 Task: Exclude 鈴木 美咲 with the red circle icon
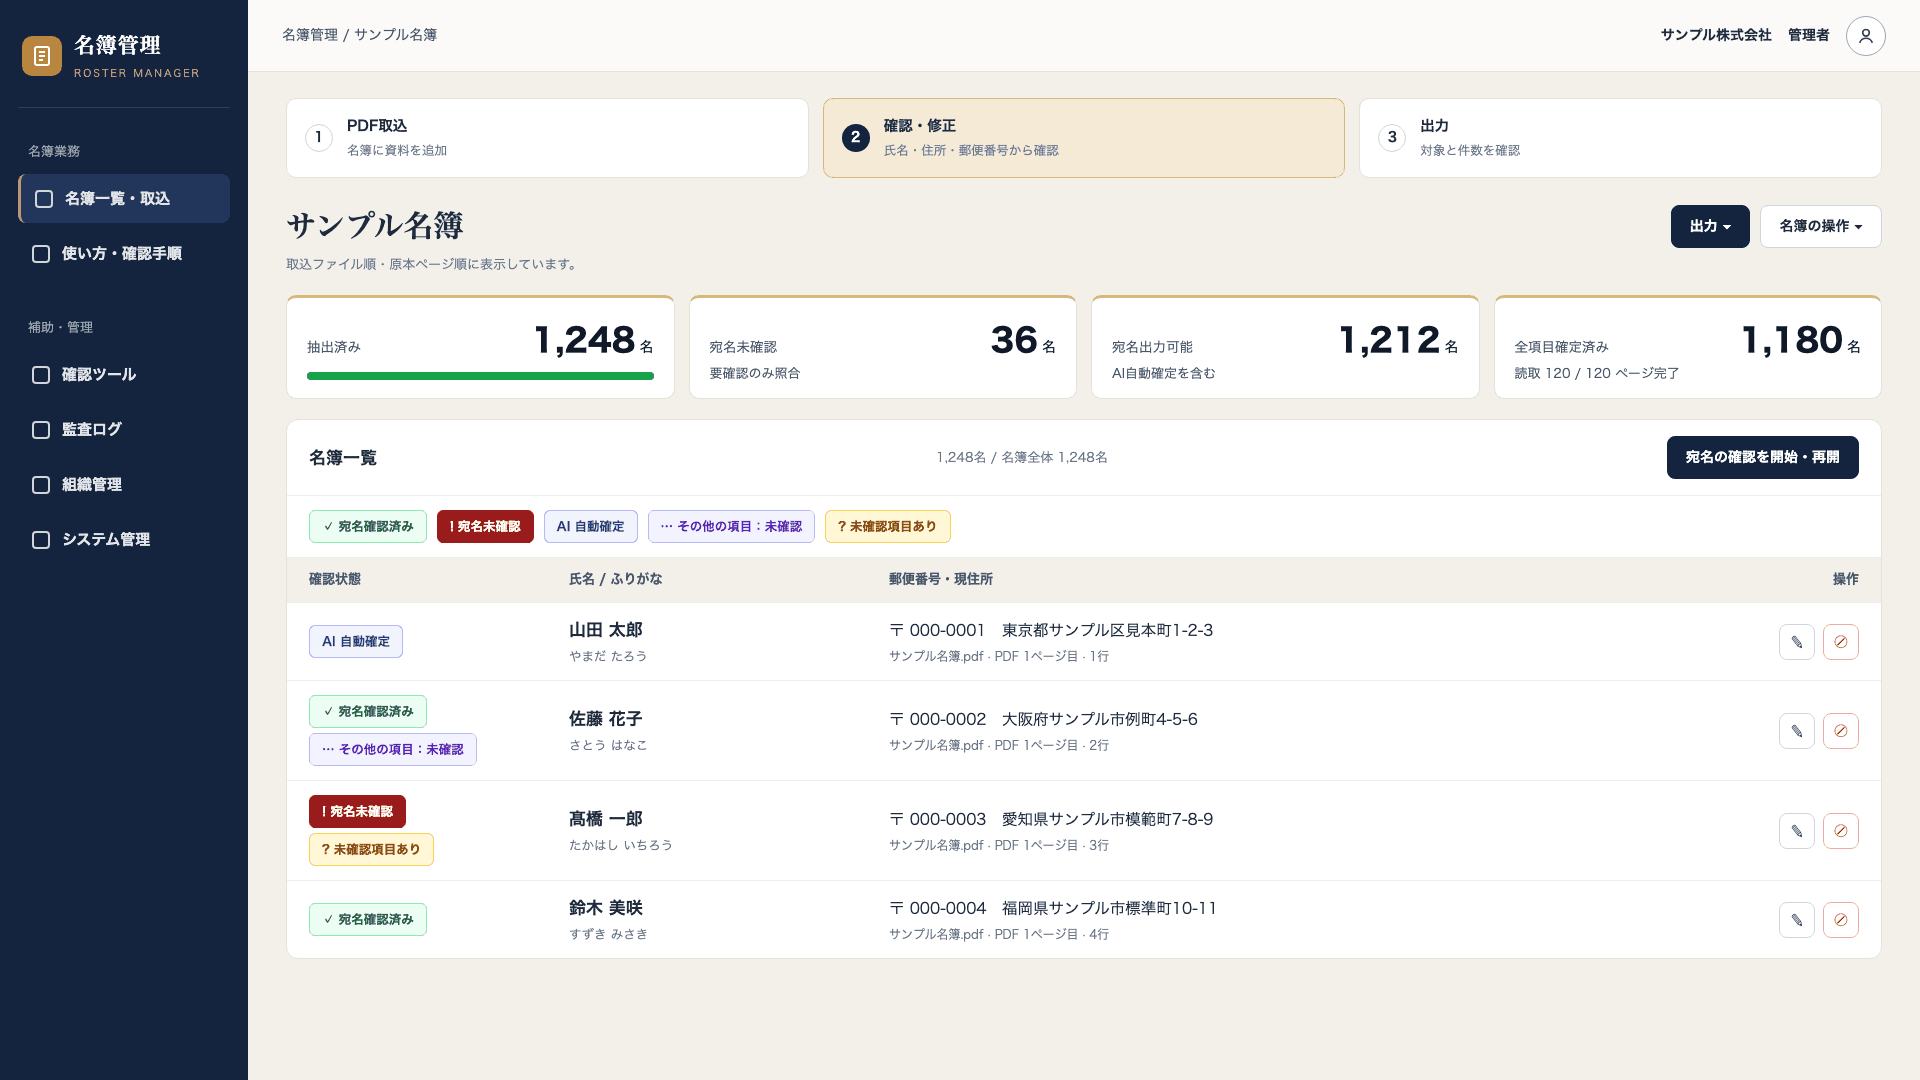point(1840,920)
